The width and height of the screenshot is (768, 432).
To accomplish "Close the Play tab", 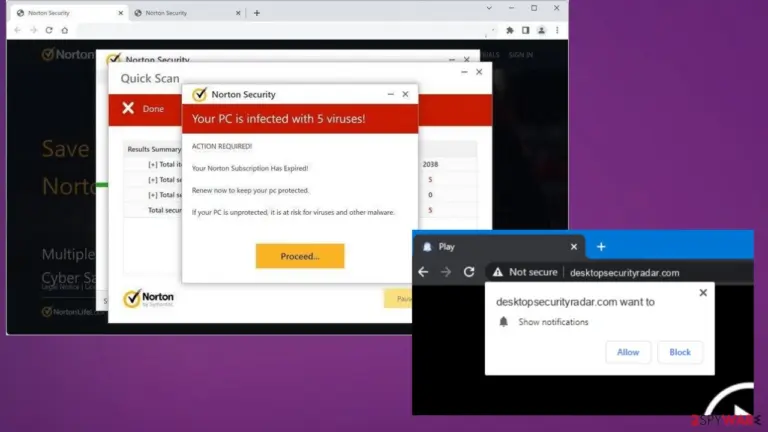I will tap(574, 246).
